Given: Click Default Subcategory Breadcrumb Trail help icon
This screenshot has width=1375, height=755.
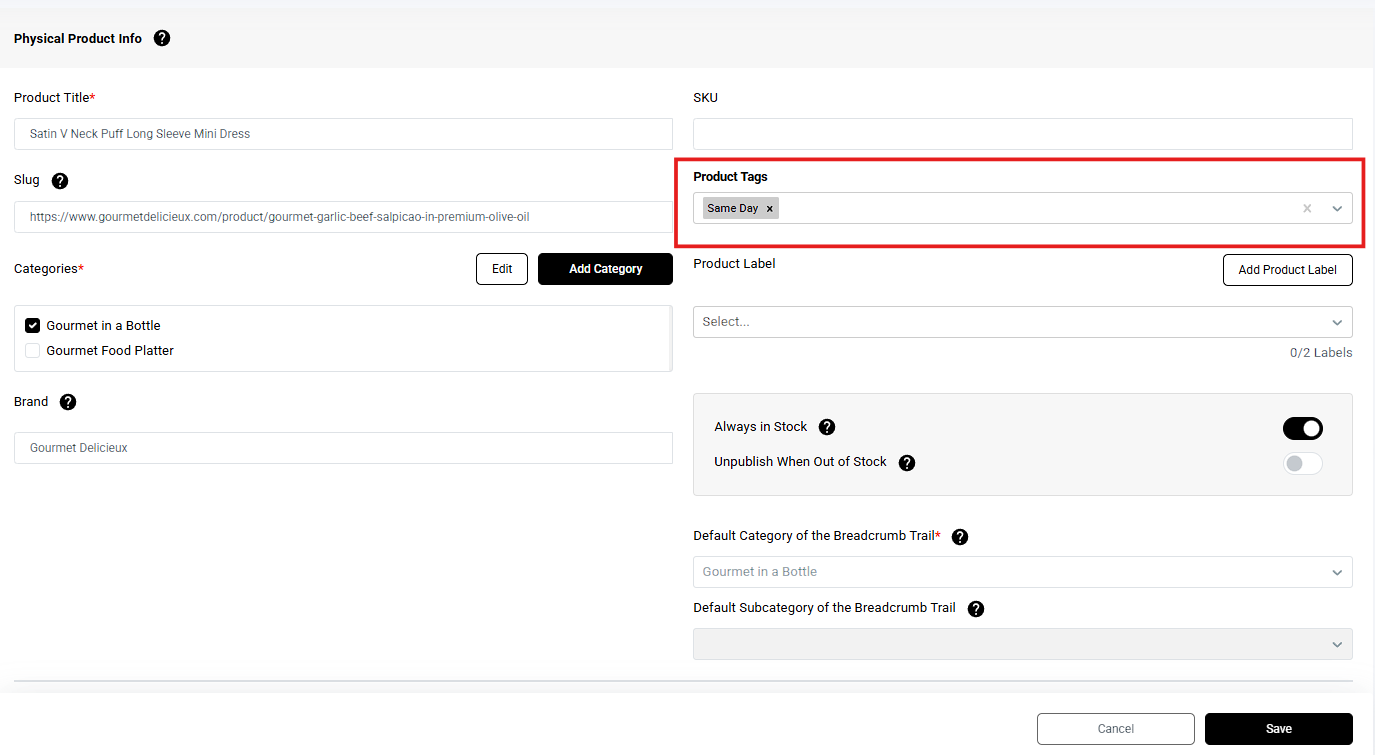Looking at the screenshot, I should point(976,609).
